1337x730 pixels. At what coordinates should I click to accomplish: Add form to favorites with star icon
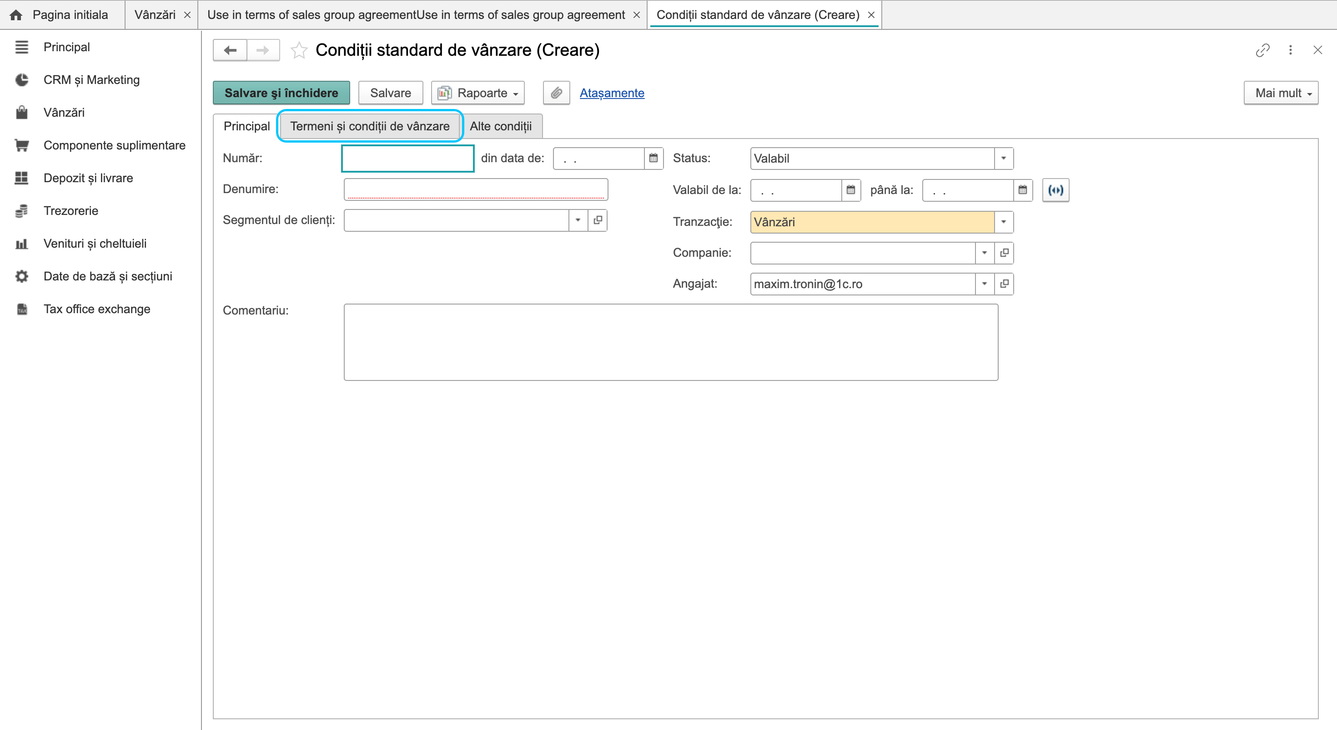pyautogui.click(x=299, y=50)
